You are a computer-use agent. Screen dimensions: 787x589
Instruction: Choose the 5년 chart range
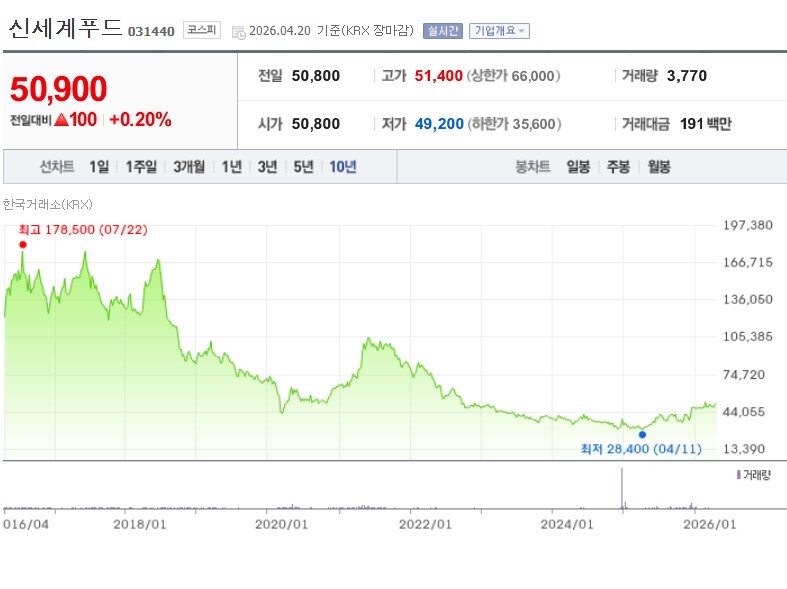tap(303, 167)
